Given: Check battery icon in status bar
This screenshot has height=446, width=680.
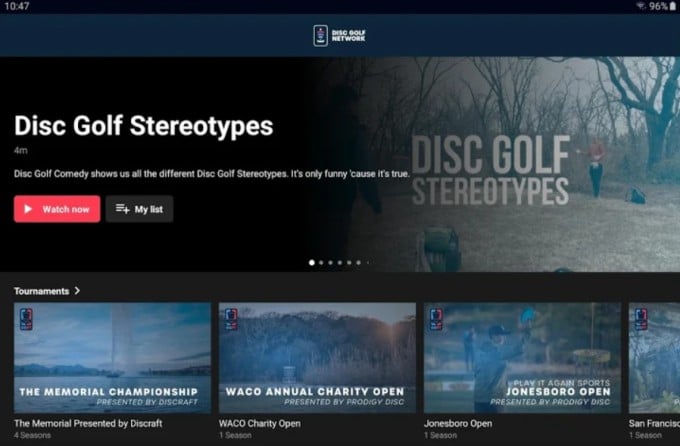Looking at the screenshot, I should pos(673,6).
